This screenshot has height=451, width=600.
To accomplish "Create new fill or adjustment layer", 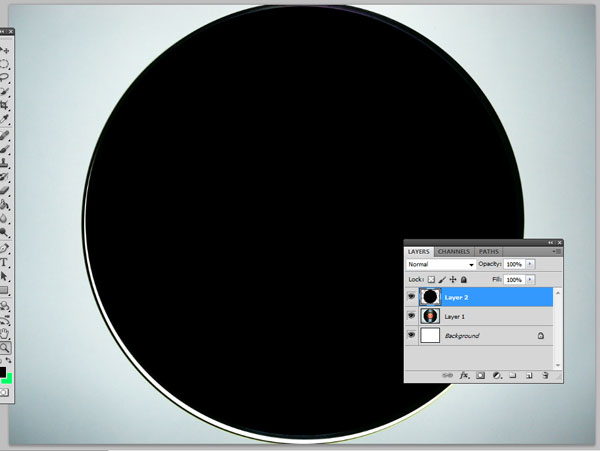I will pyautogui.click(x=497, y=376).
